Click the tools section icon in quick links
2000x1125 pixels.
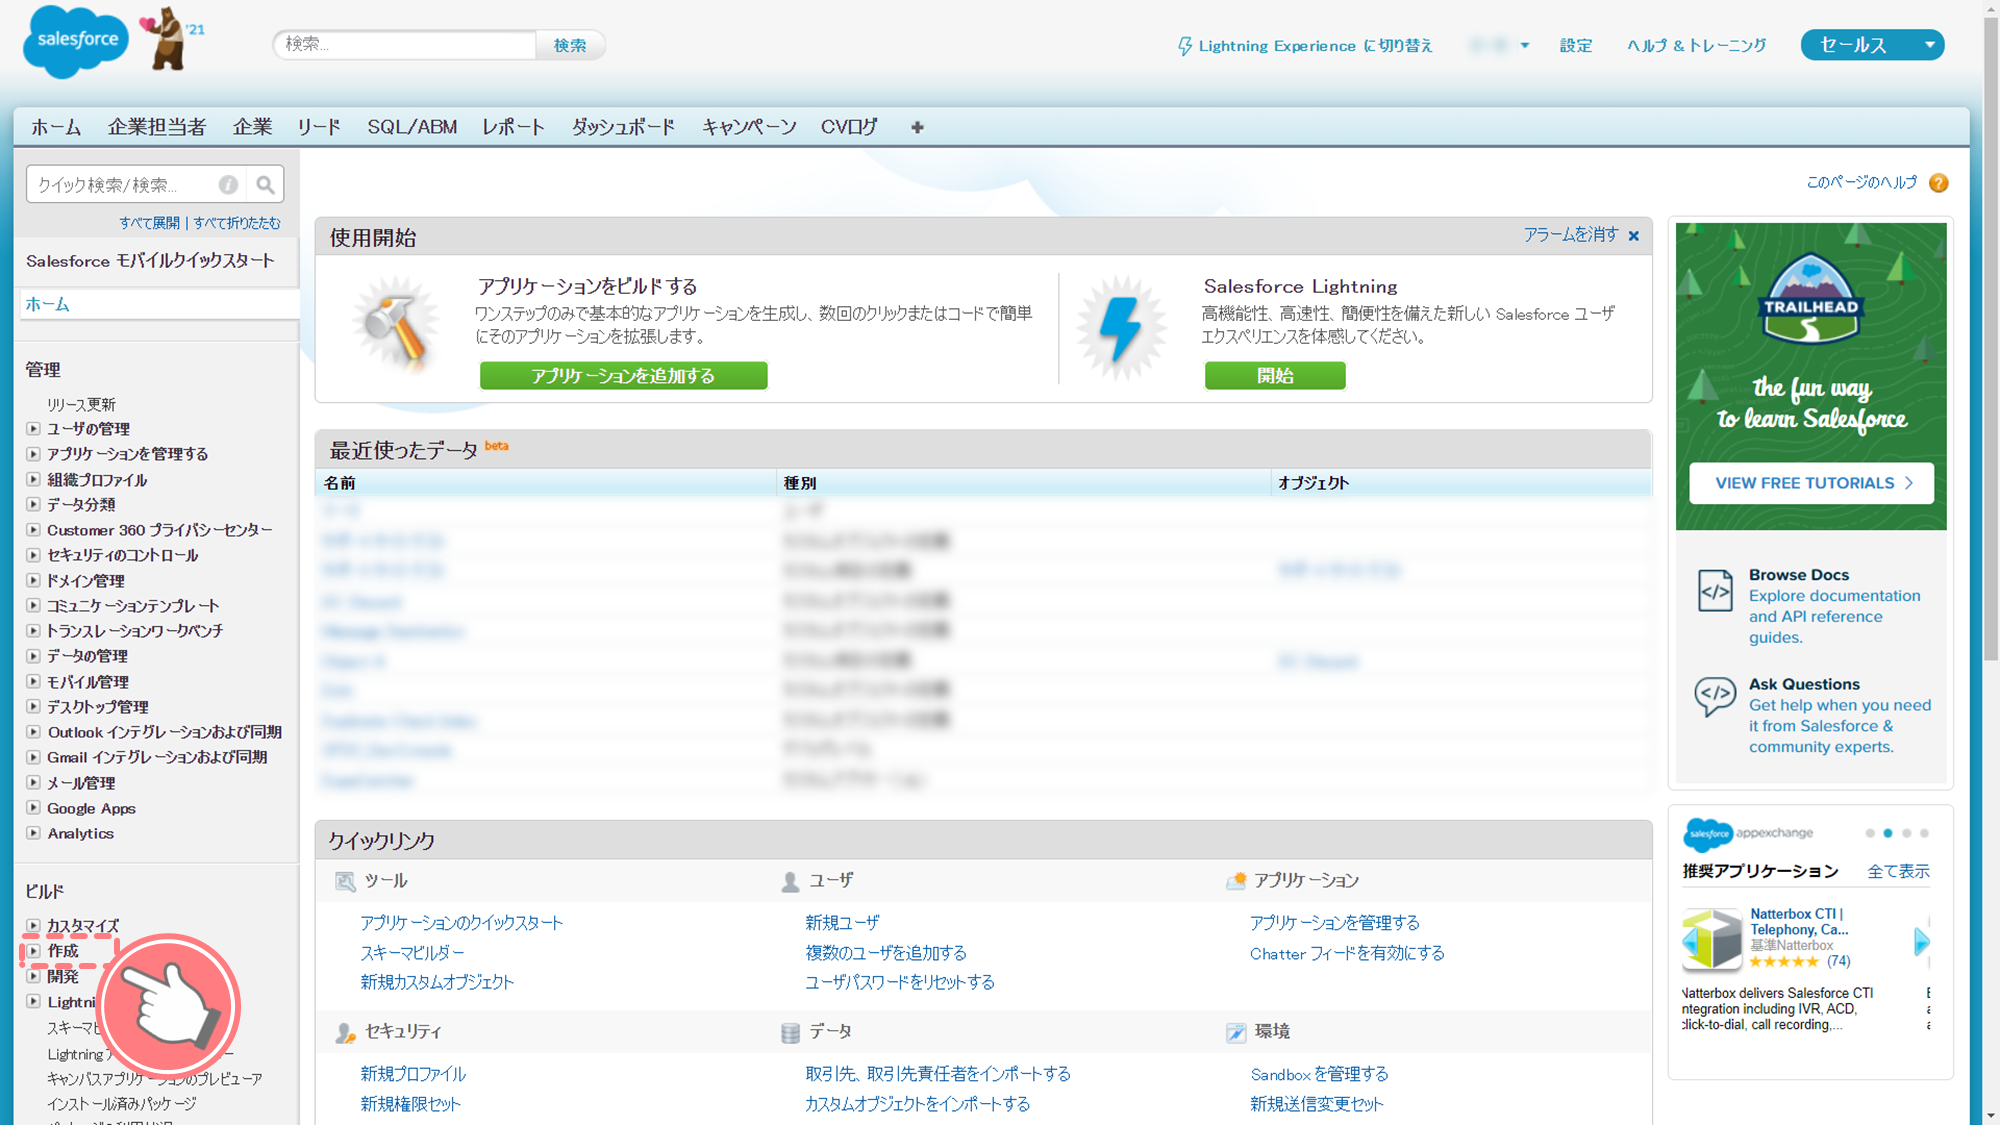[x=345, y=881]
